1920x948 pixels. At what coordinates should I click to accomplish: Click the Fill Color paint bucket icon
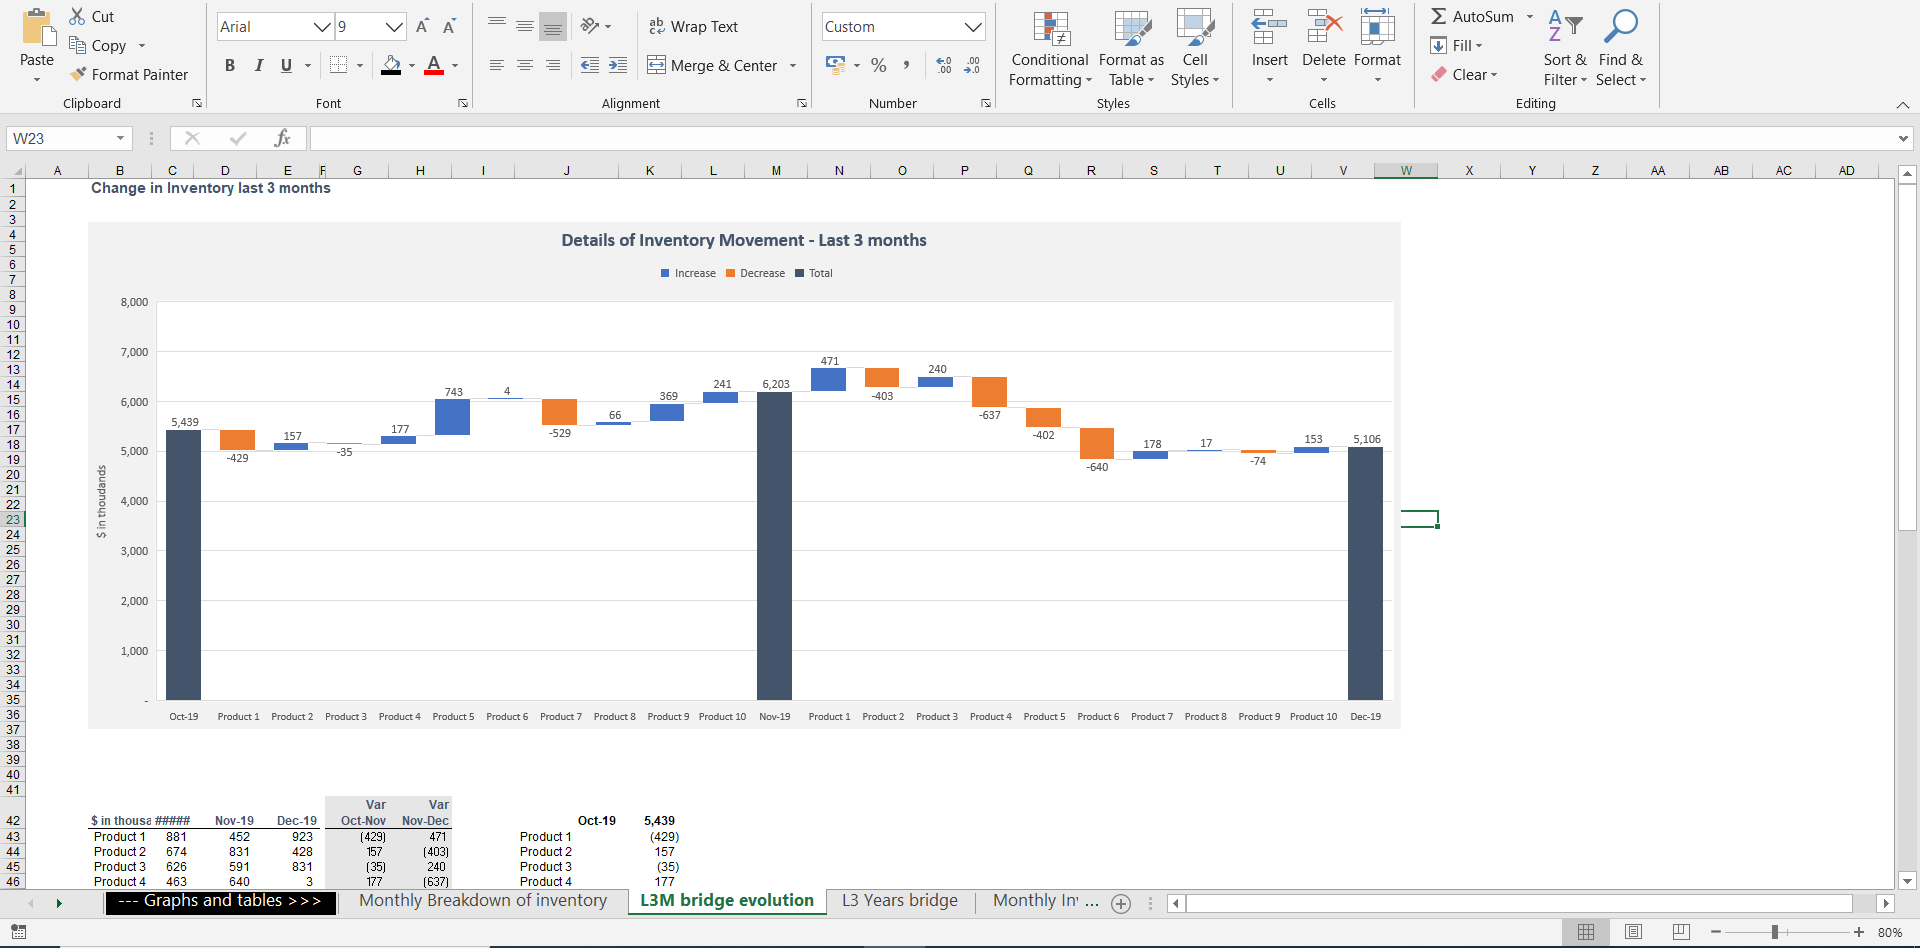(x=392, y=65)
